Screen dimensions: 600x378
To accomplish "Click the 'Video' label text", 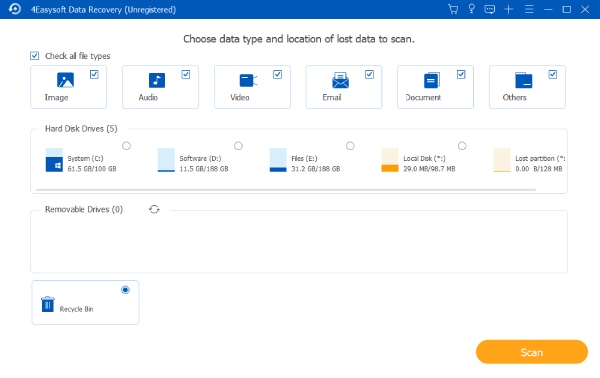I will point(240,98).
